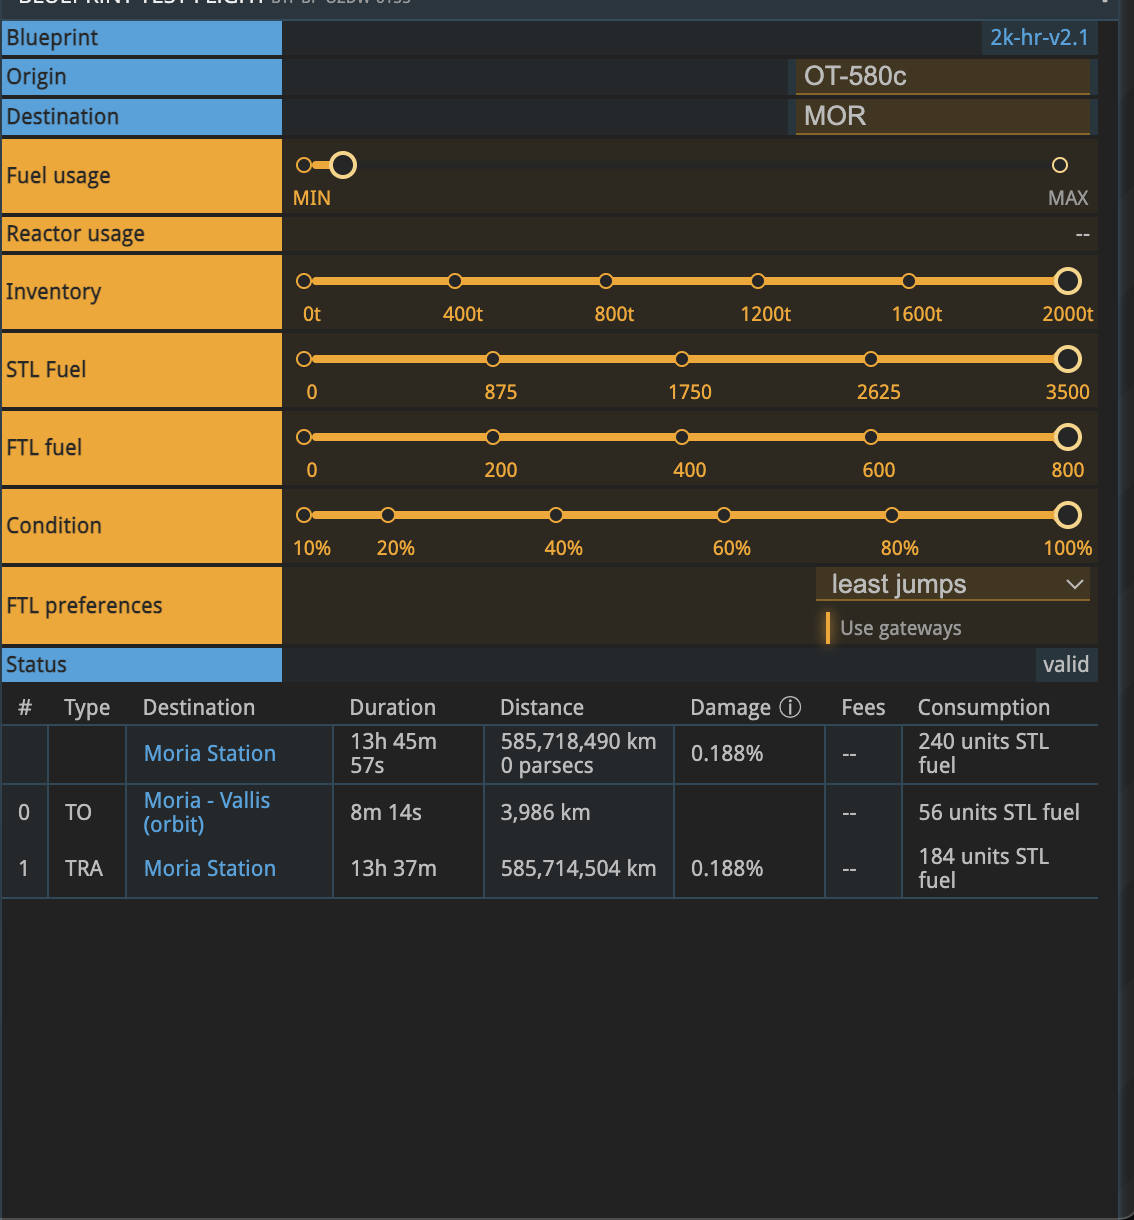Set Condition slider to 60%
1134x1220 pixels.
(724, 515)
